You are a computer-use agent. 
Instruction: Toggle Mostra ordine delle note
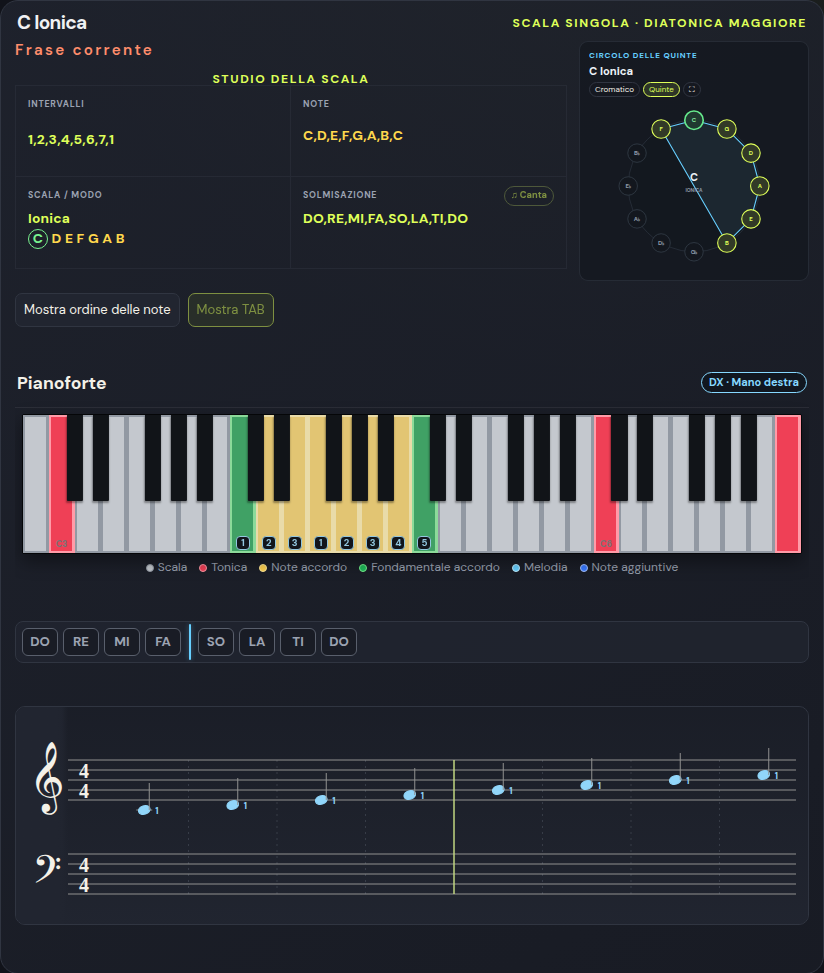point(97,310)
